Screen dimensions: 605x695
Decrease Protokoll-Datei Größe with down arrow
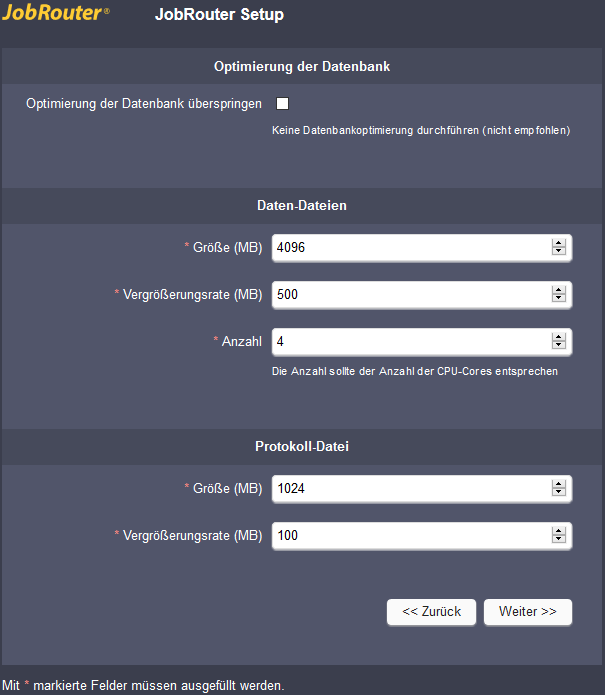(x=558, y=492)
